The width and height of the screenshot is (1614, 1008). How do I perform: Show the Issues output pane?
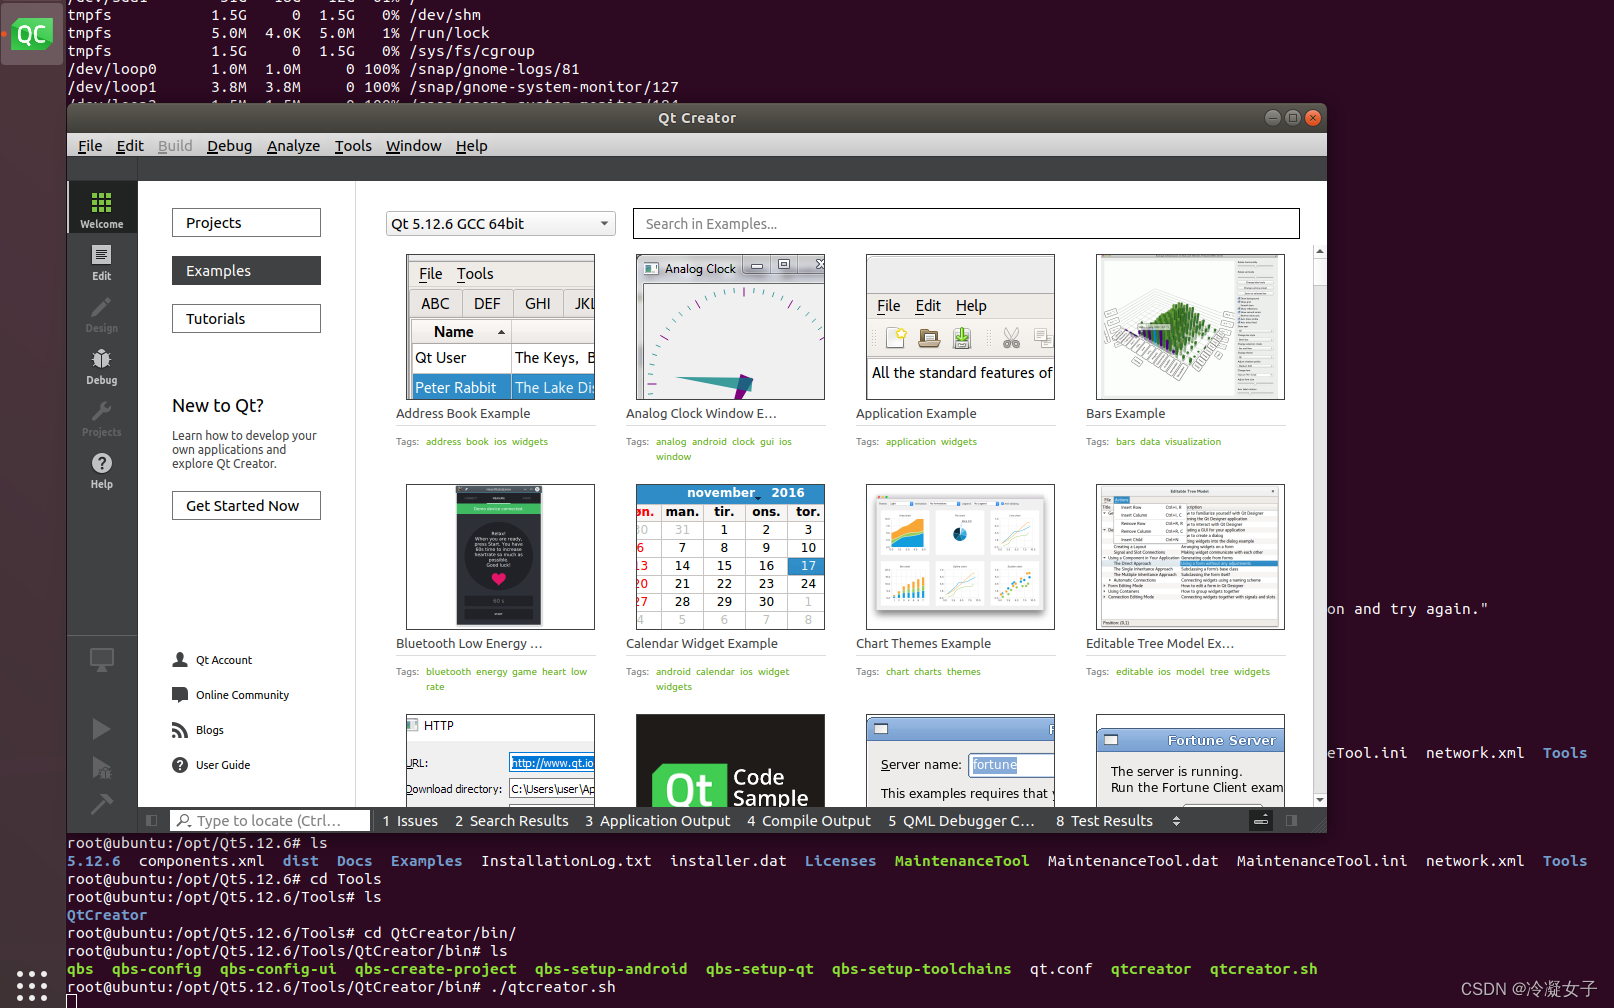(410, 821)
